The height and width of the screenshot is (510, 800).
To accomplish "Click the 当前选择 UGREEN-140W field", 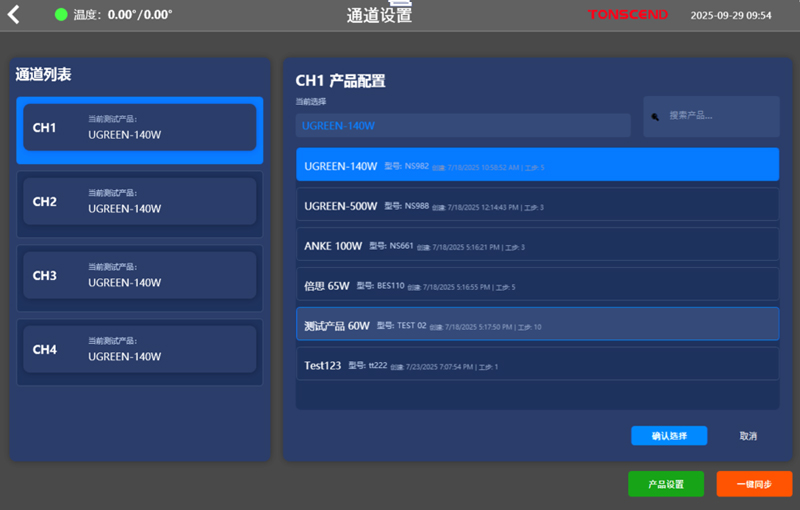I will coord(462,126).
